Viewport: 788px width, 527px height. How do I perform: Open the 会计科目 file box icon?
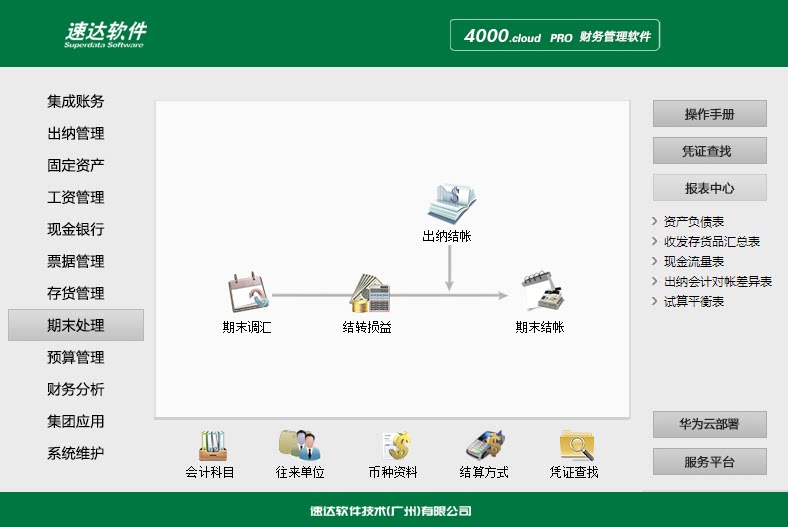pos(213,446)
